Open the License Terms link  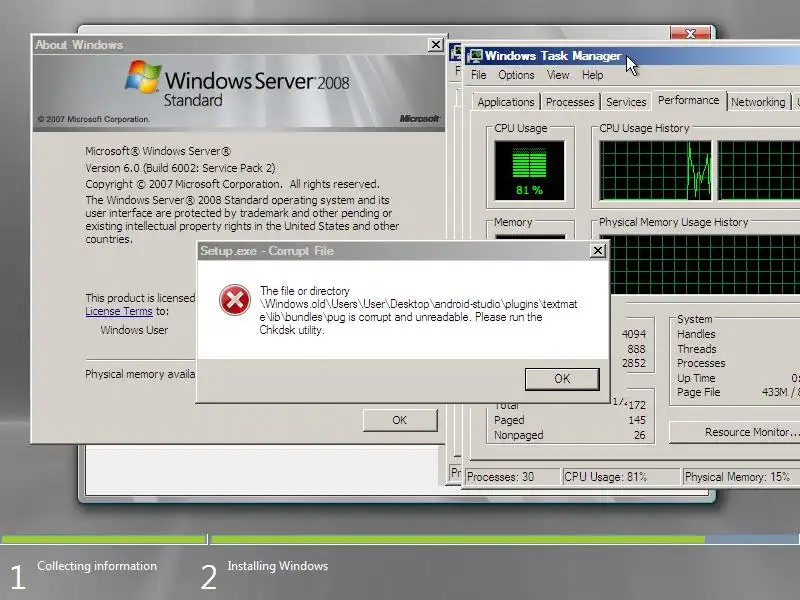tap(119, 311)
